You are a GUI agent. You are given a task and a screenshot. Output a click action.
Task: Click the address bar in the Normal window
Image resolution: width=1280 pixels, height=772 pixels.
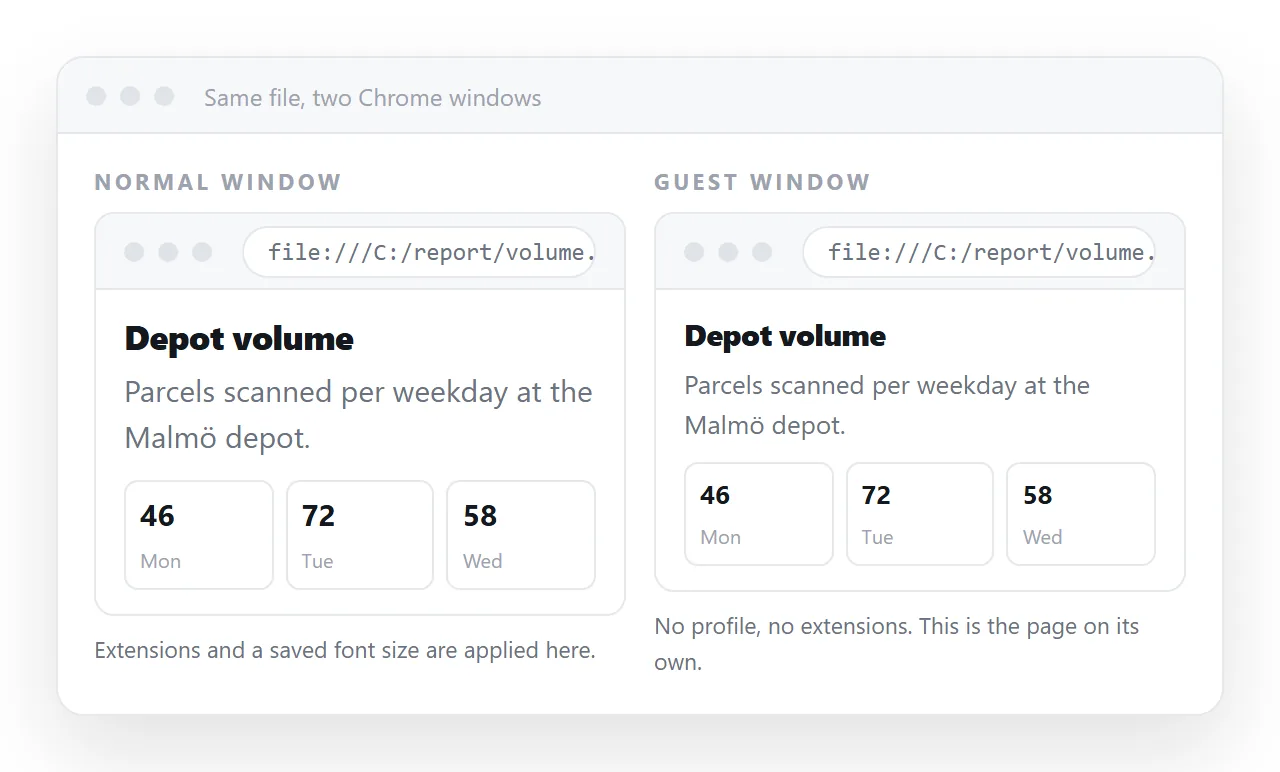point(419,252)
